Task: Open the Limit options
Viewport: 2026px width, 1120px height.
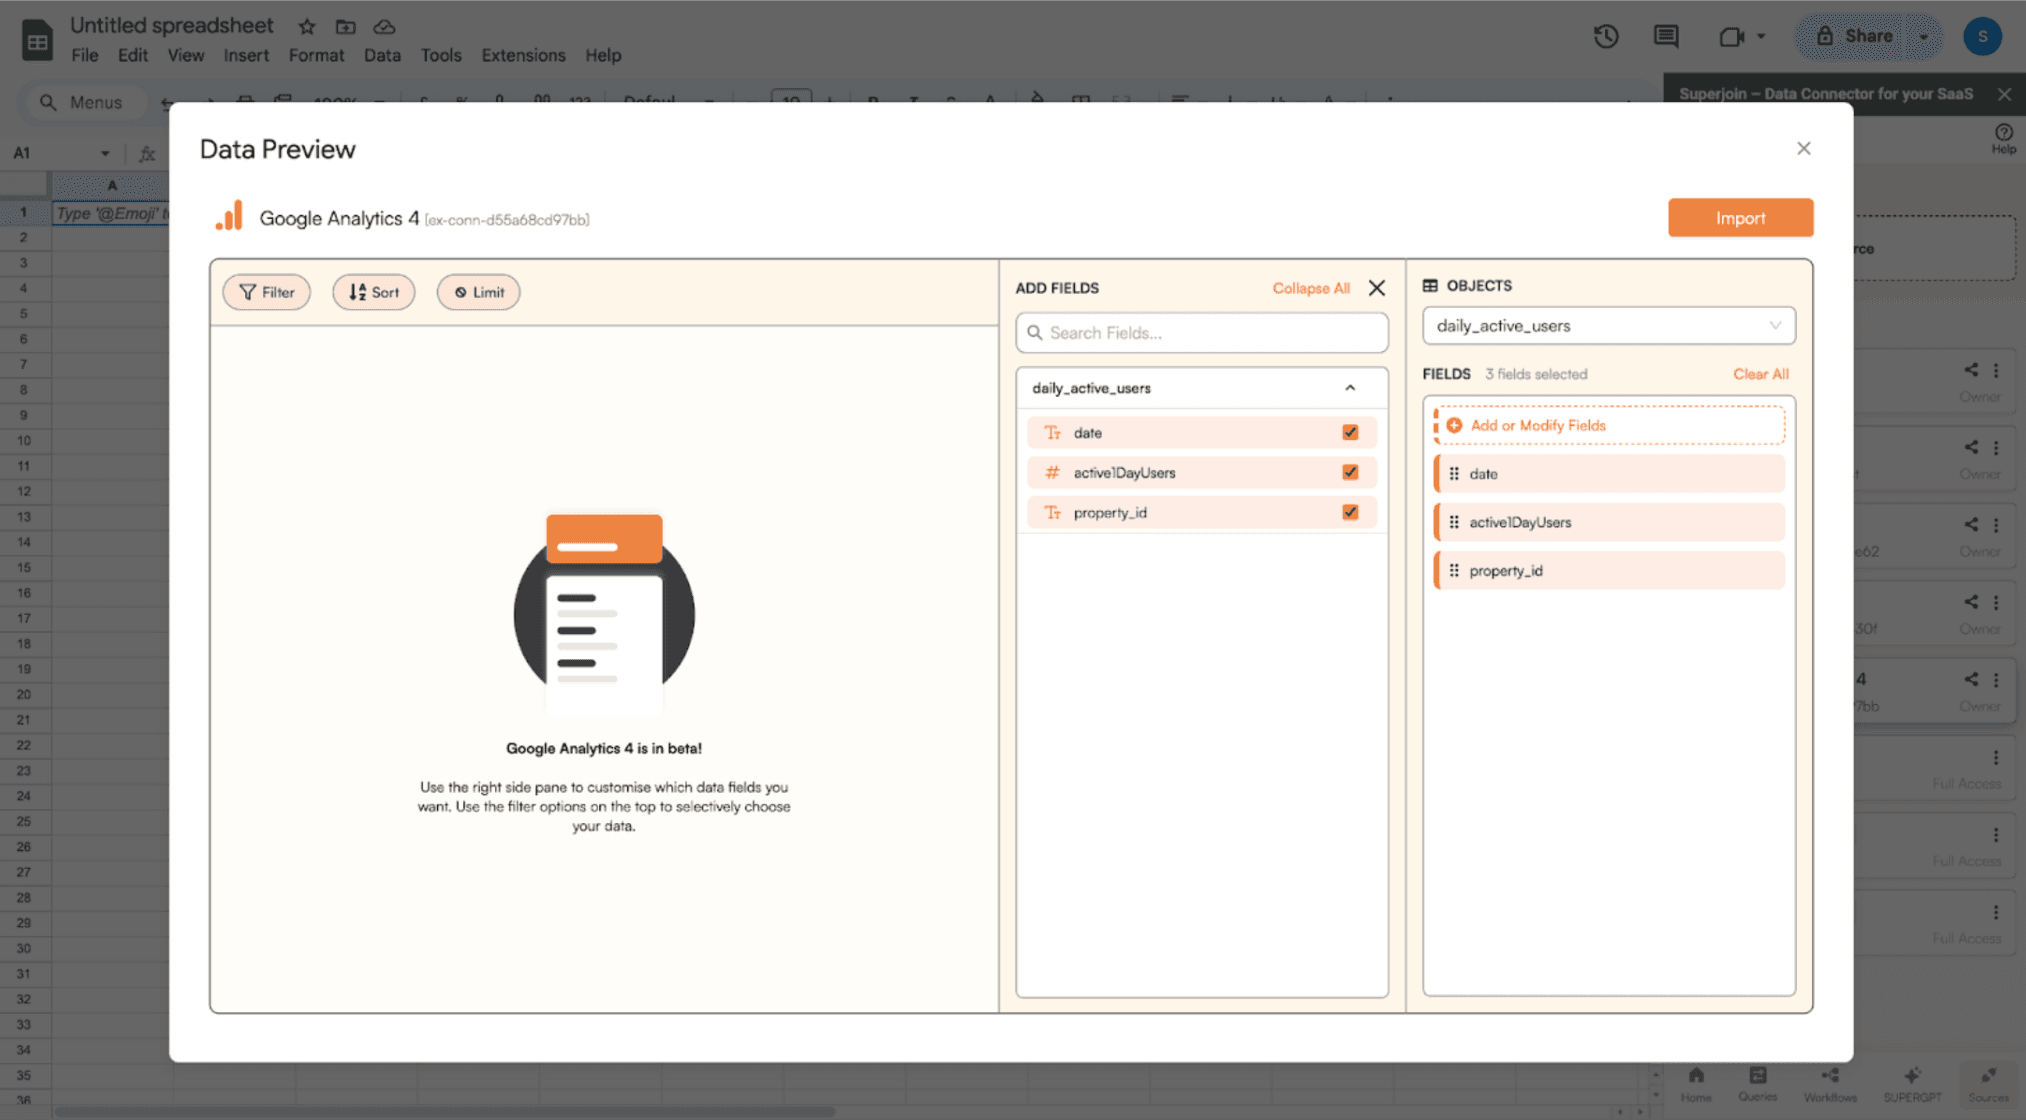Action: click(x=479, y=292)
